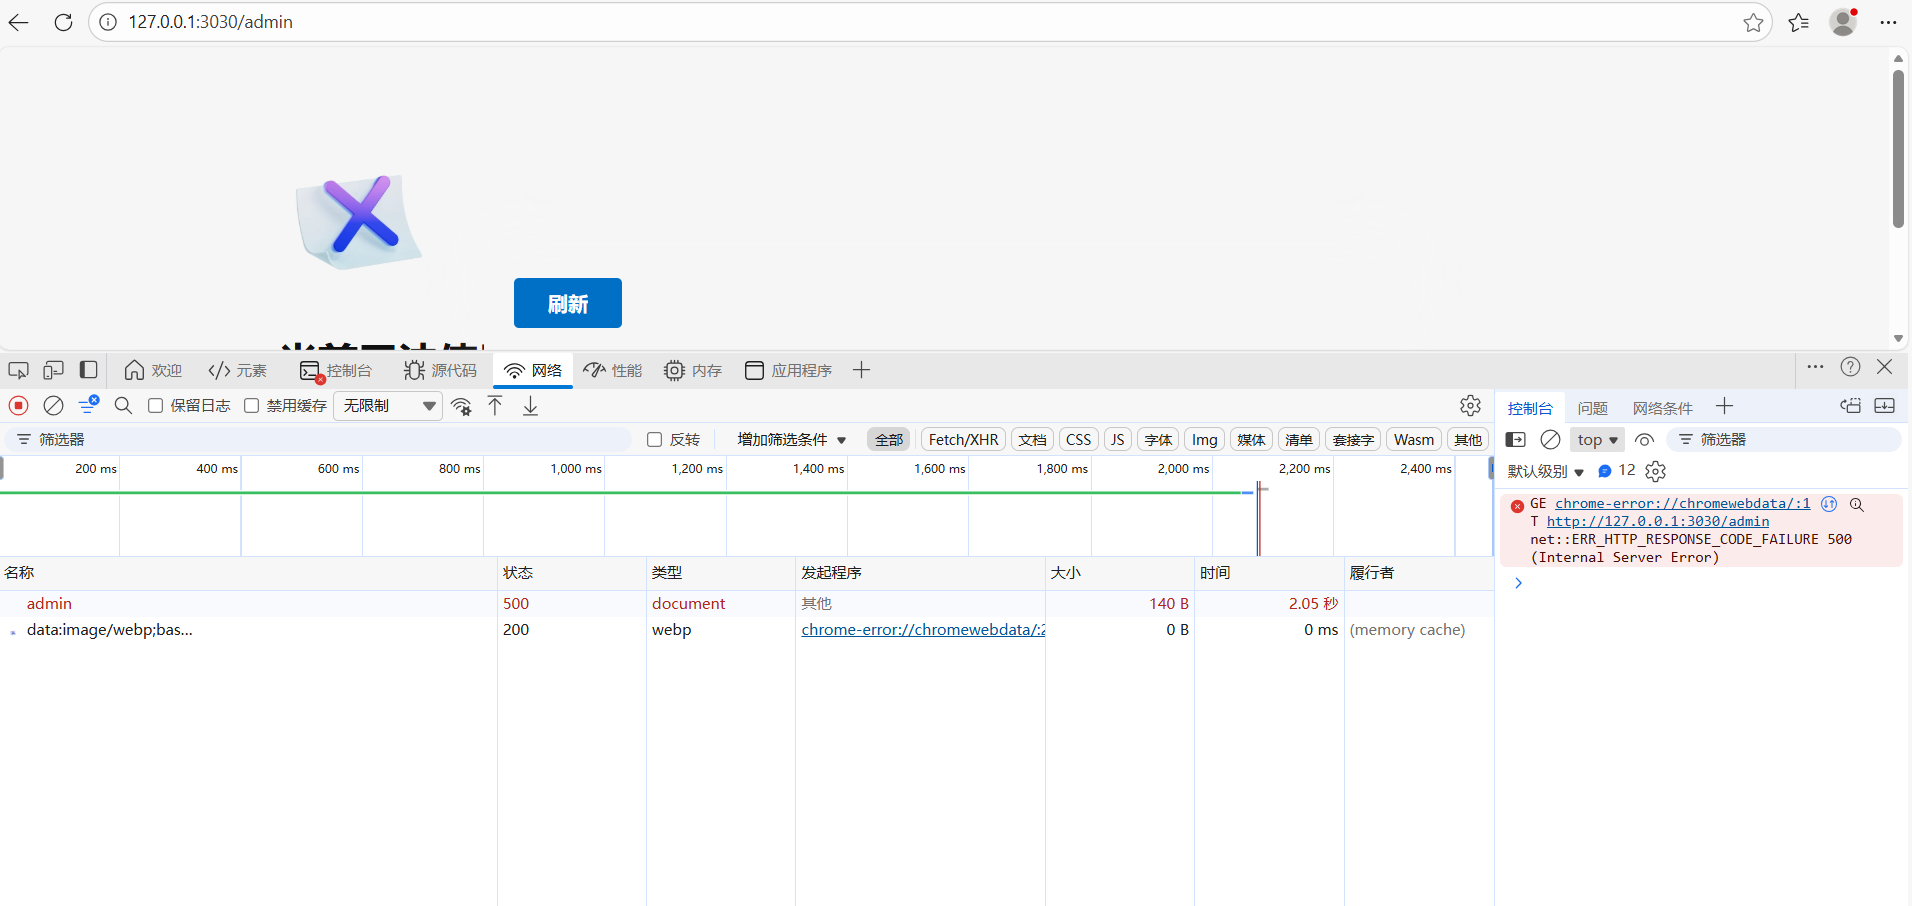This screenshot has width=1912, height=906.
Task: Open the 问题 drawer tab
Action: (x=1592, y=407)
